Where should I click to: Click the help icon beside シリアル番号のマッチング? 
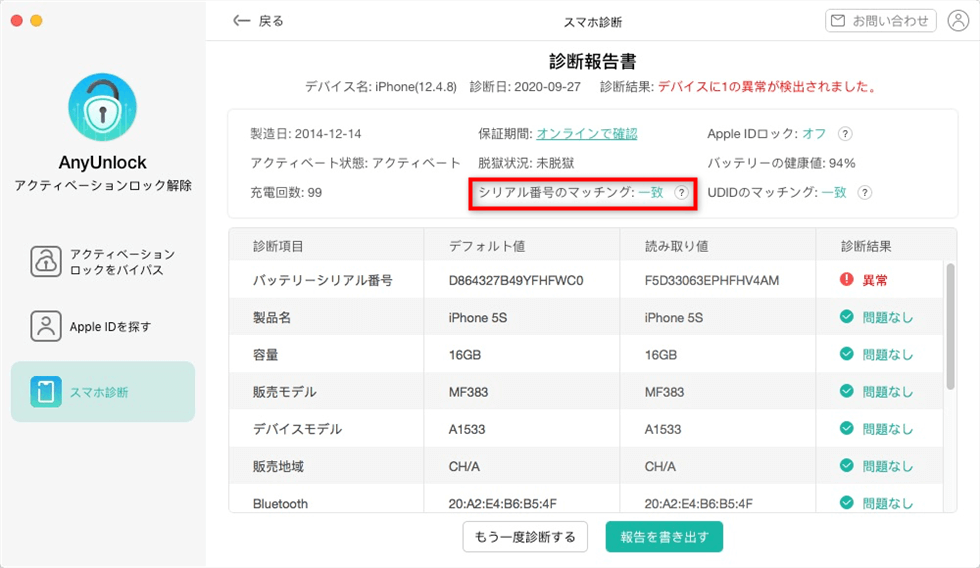click(x=682, y=193)
